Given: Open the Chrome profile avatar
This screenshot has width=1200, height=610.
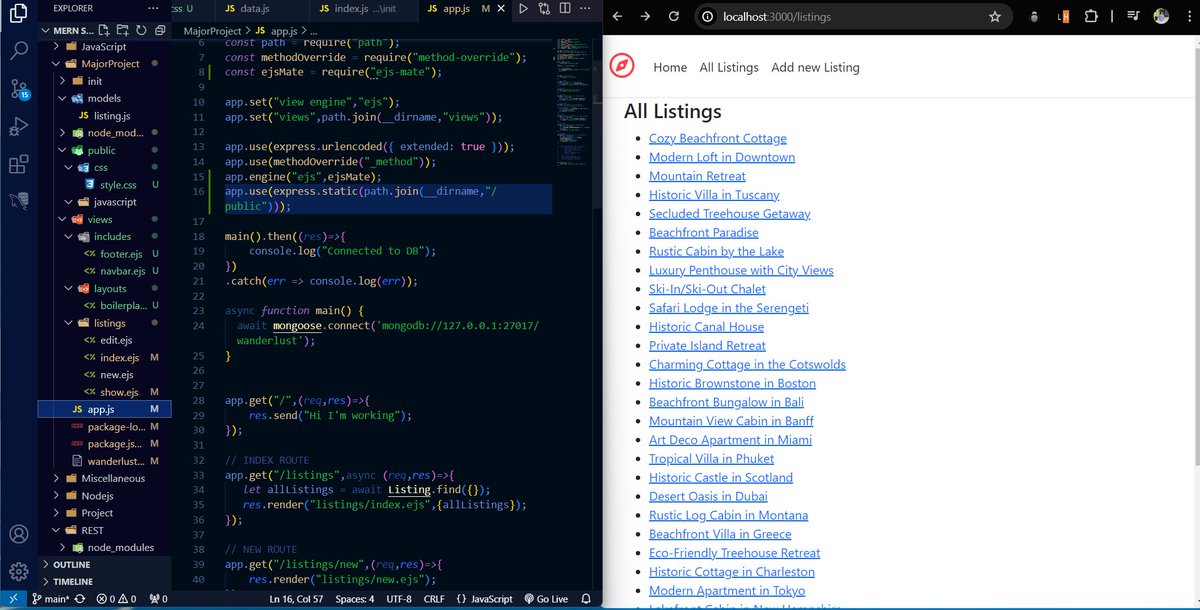Looking at the screenshot, I should coord(1161,16).
